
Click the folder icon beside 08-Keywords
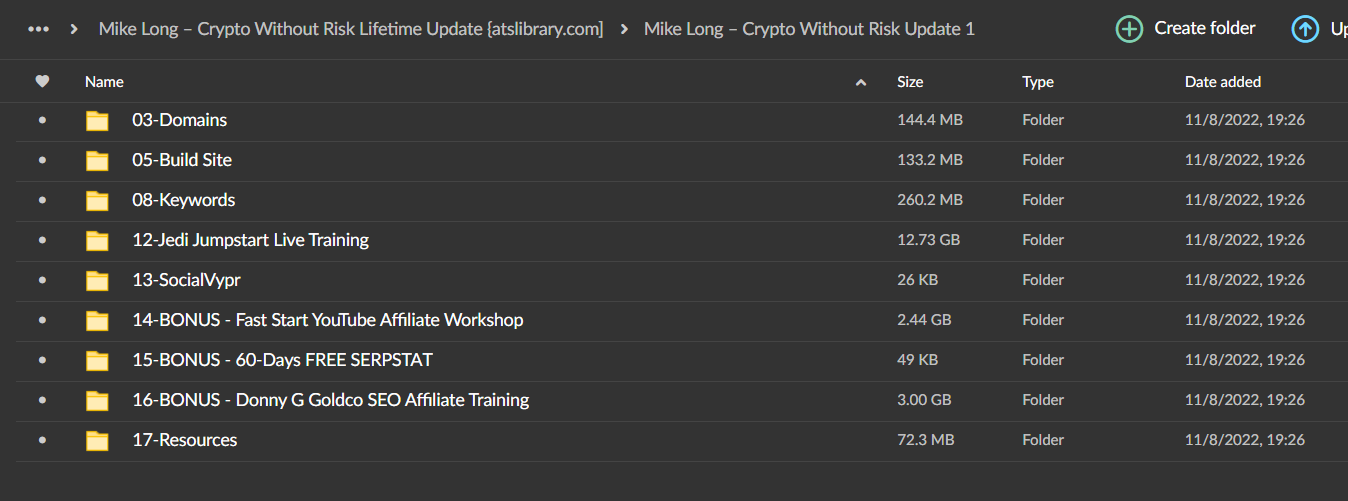tap(97, 201)
